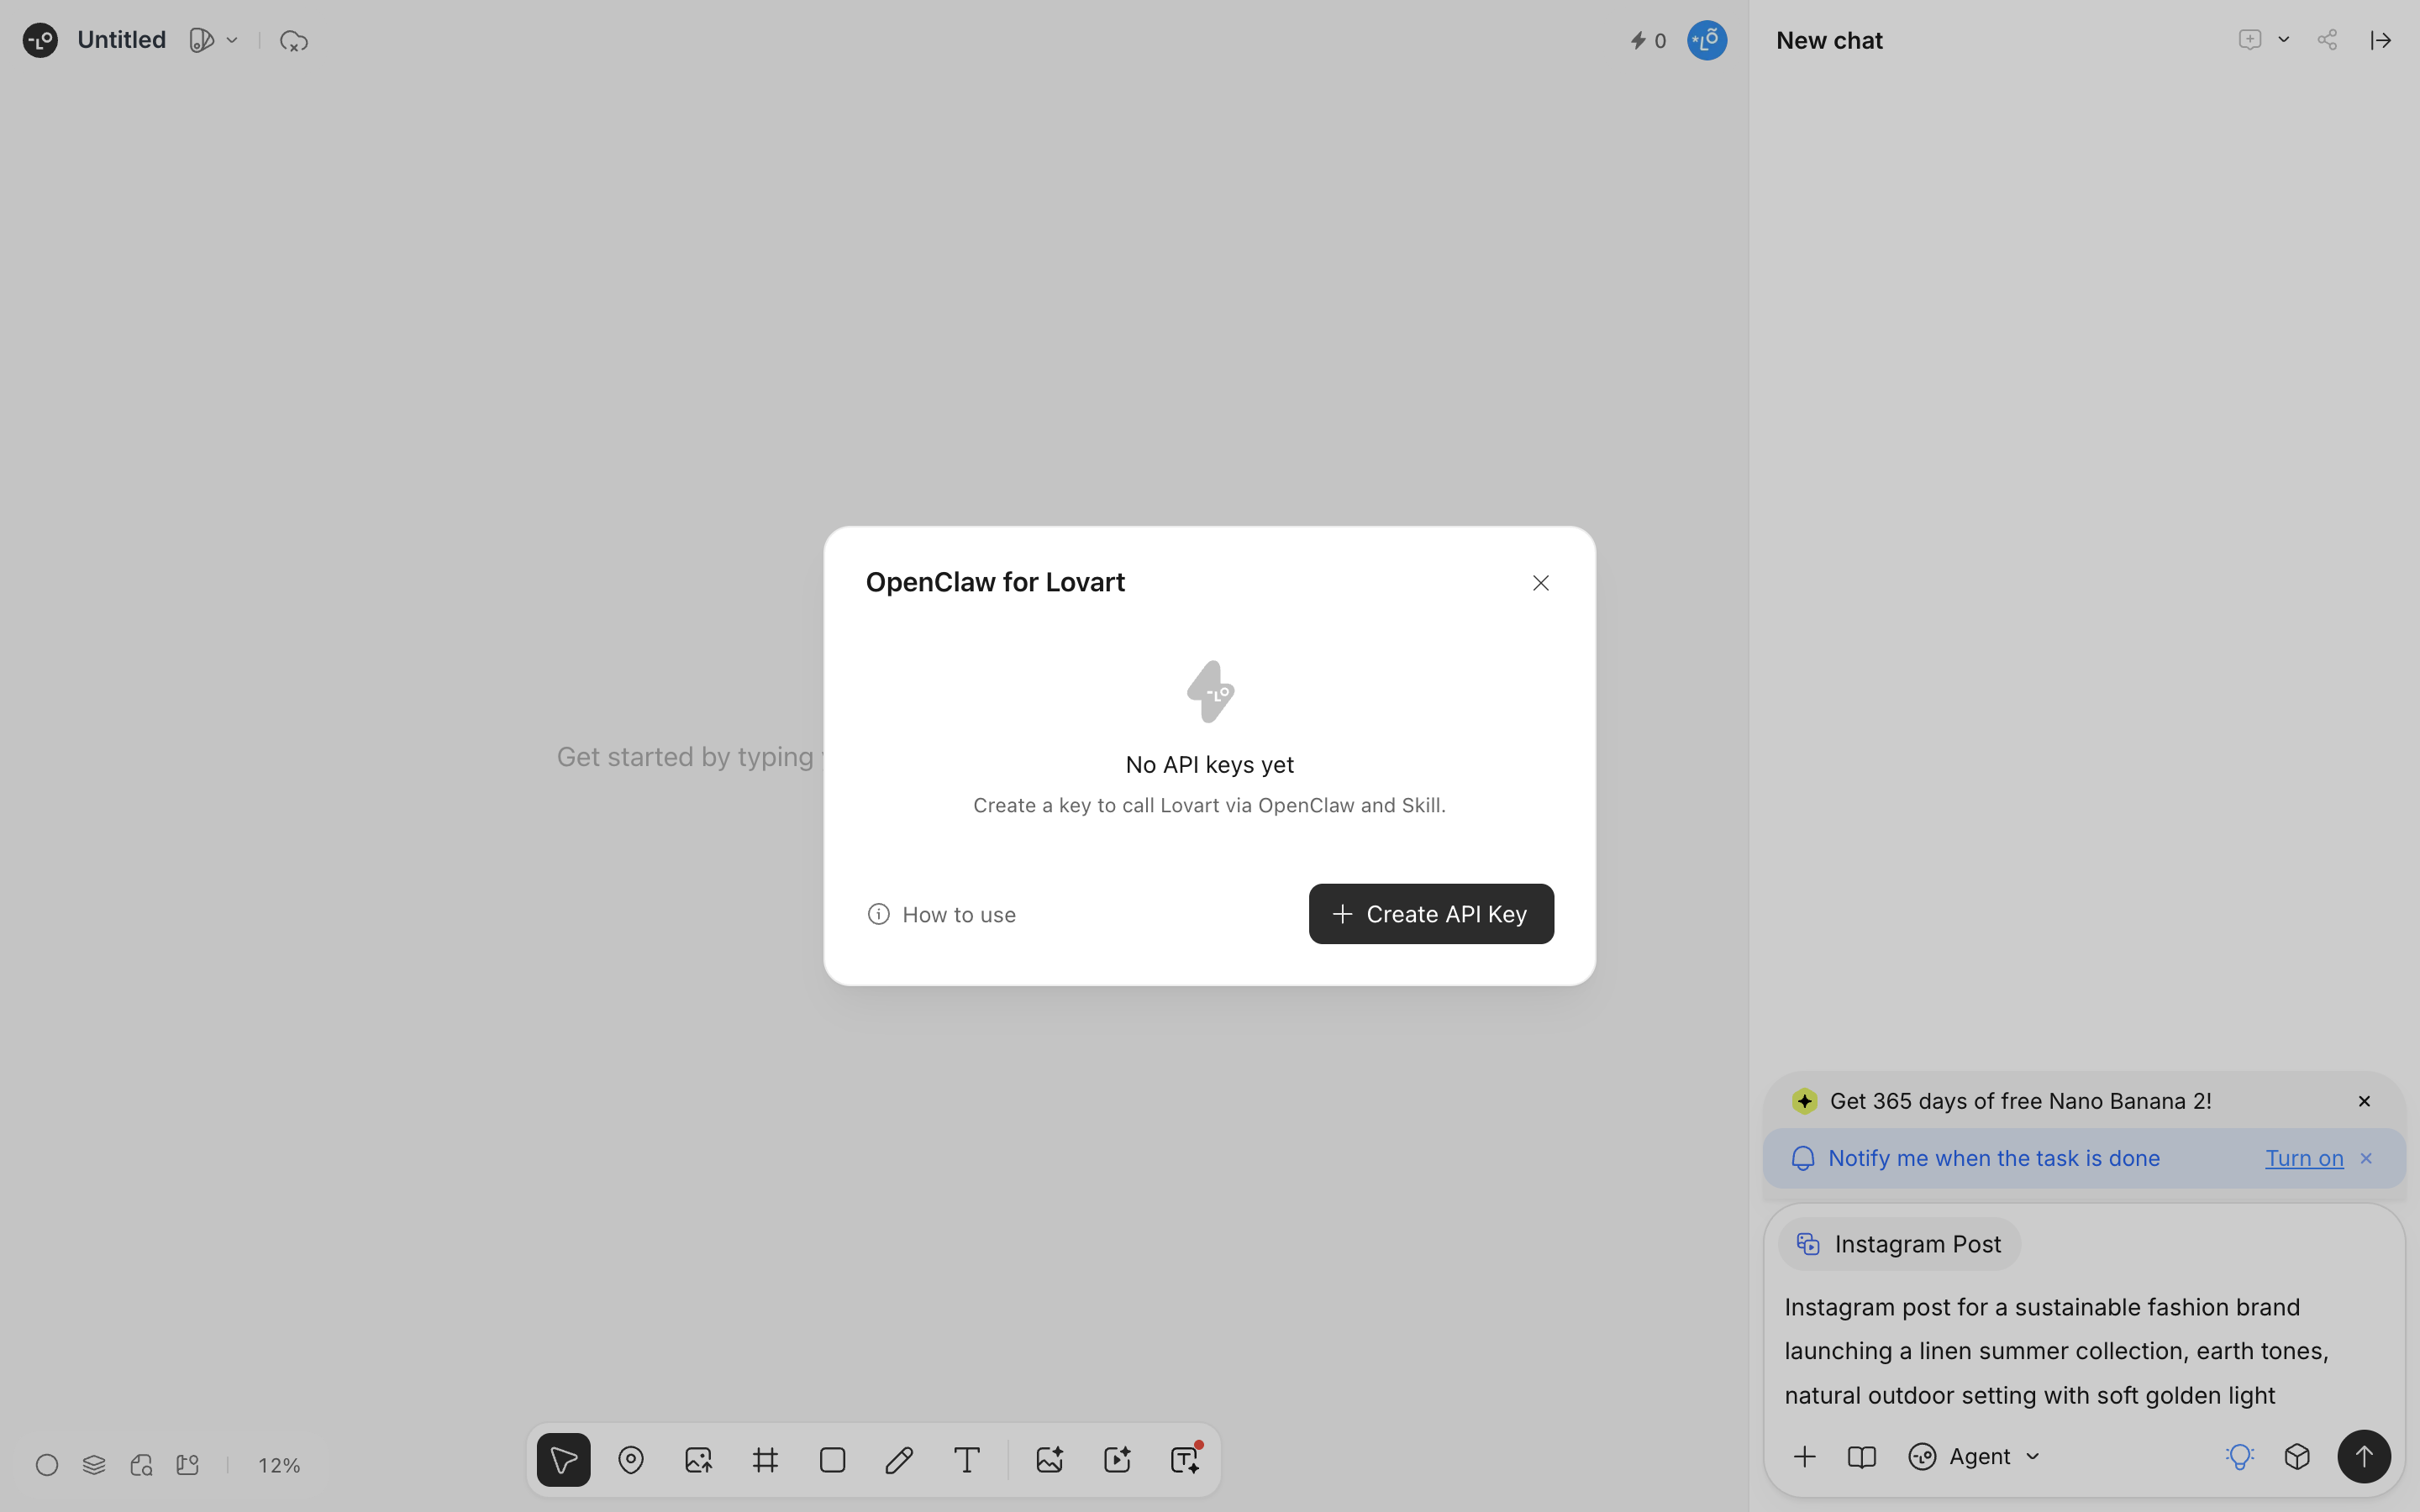Screen dimensions: 2420x1512
Task: Open the lightning credits counter
Action: point(1648,40)
